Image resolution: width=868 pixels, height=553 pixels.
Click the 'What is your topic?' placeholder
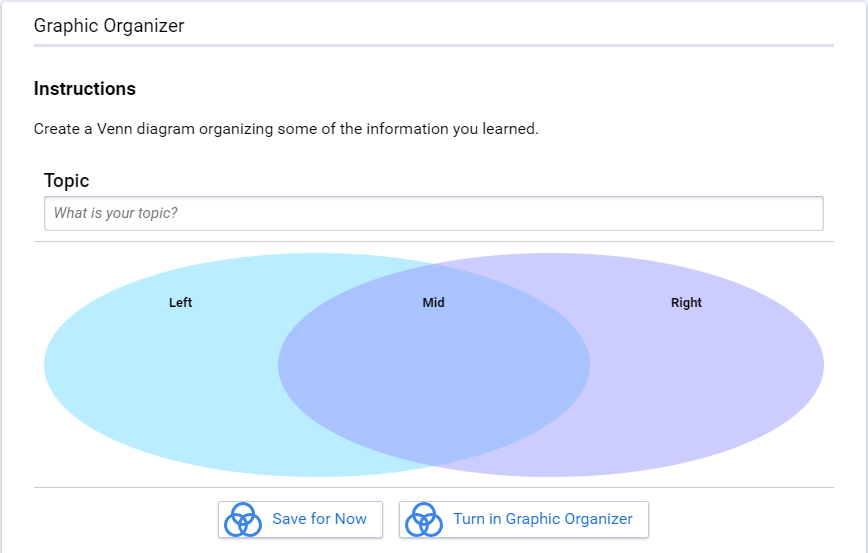(x=116, y=213)
